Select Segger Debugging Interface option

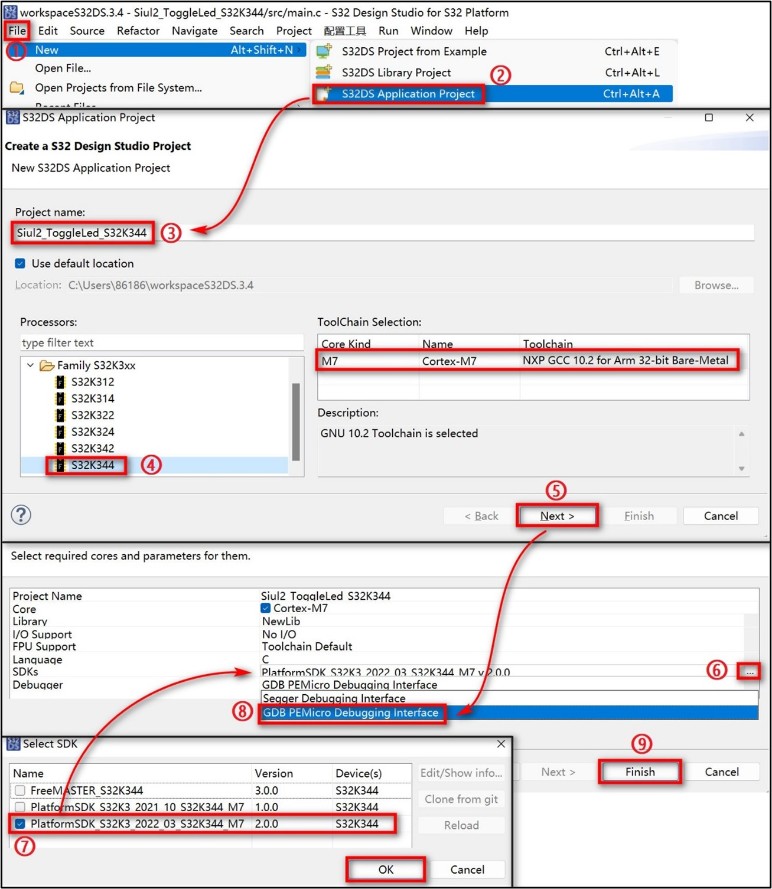coord(509,698)
